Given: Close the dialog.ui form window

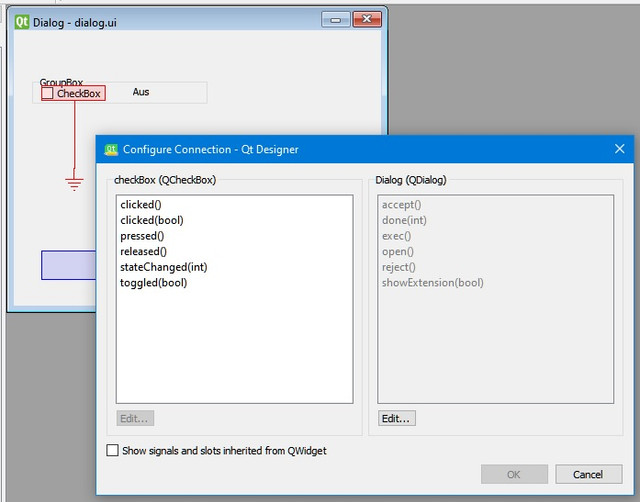Looking at the screenshot, I should 367,19.
